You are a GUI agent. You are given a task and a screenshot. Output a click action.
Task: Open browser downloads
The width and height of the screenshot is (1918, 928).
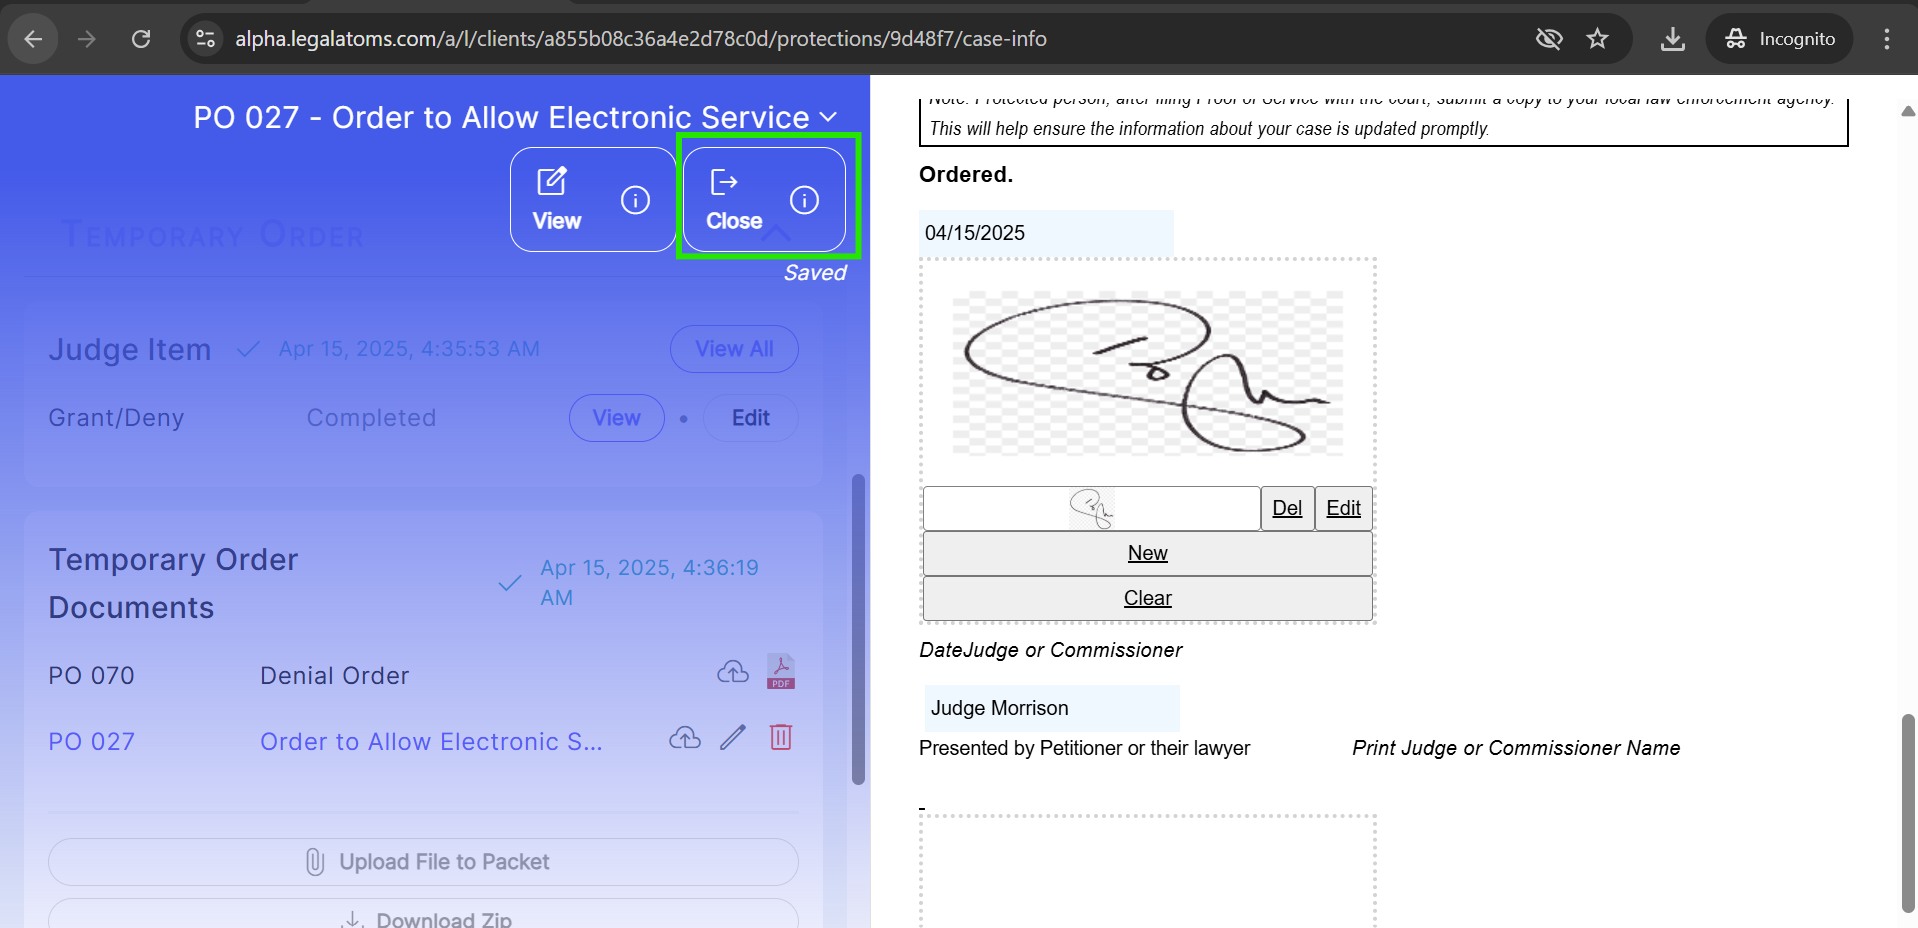point(1672,39)
